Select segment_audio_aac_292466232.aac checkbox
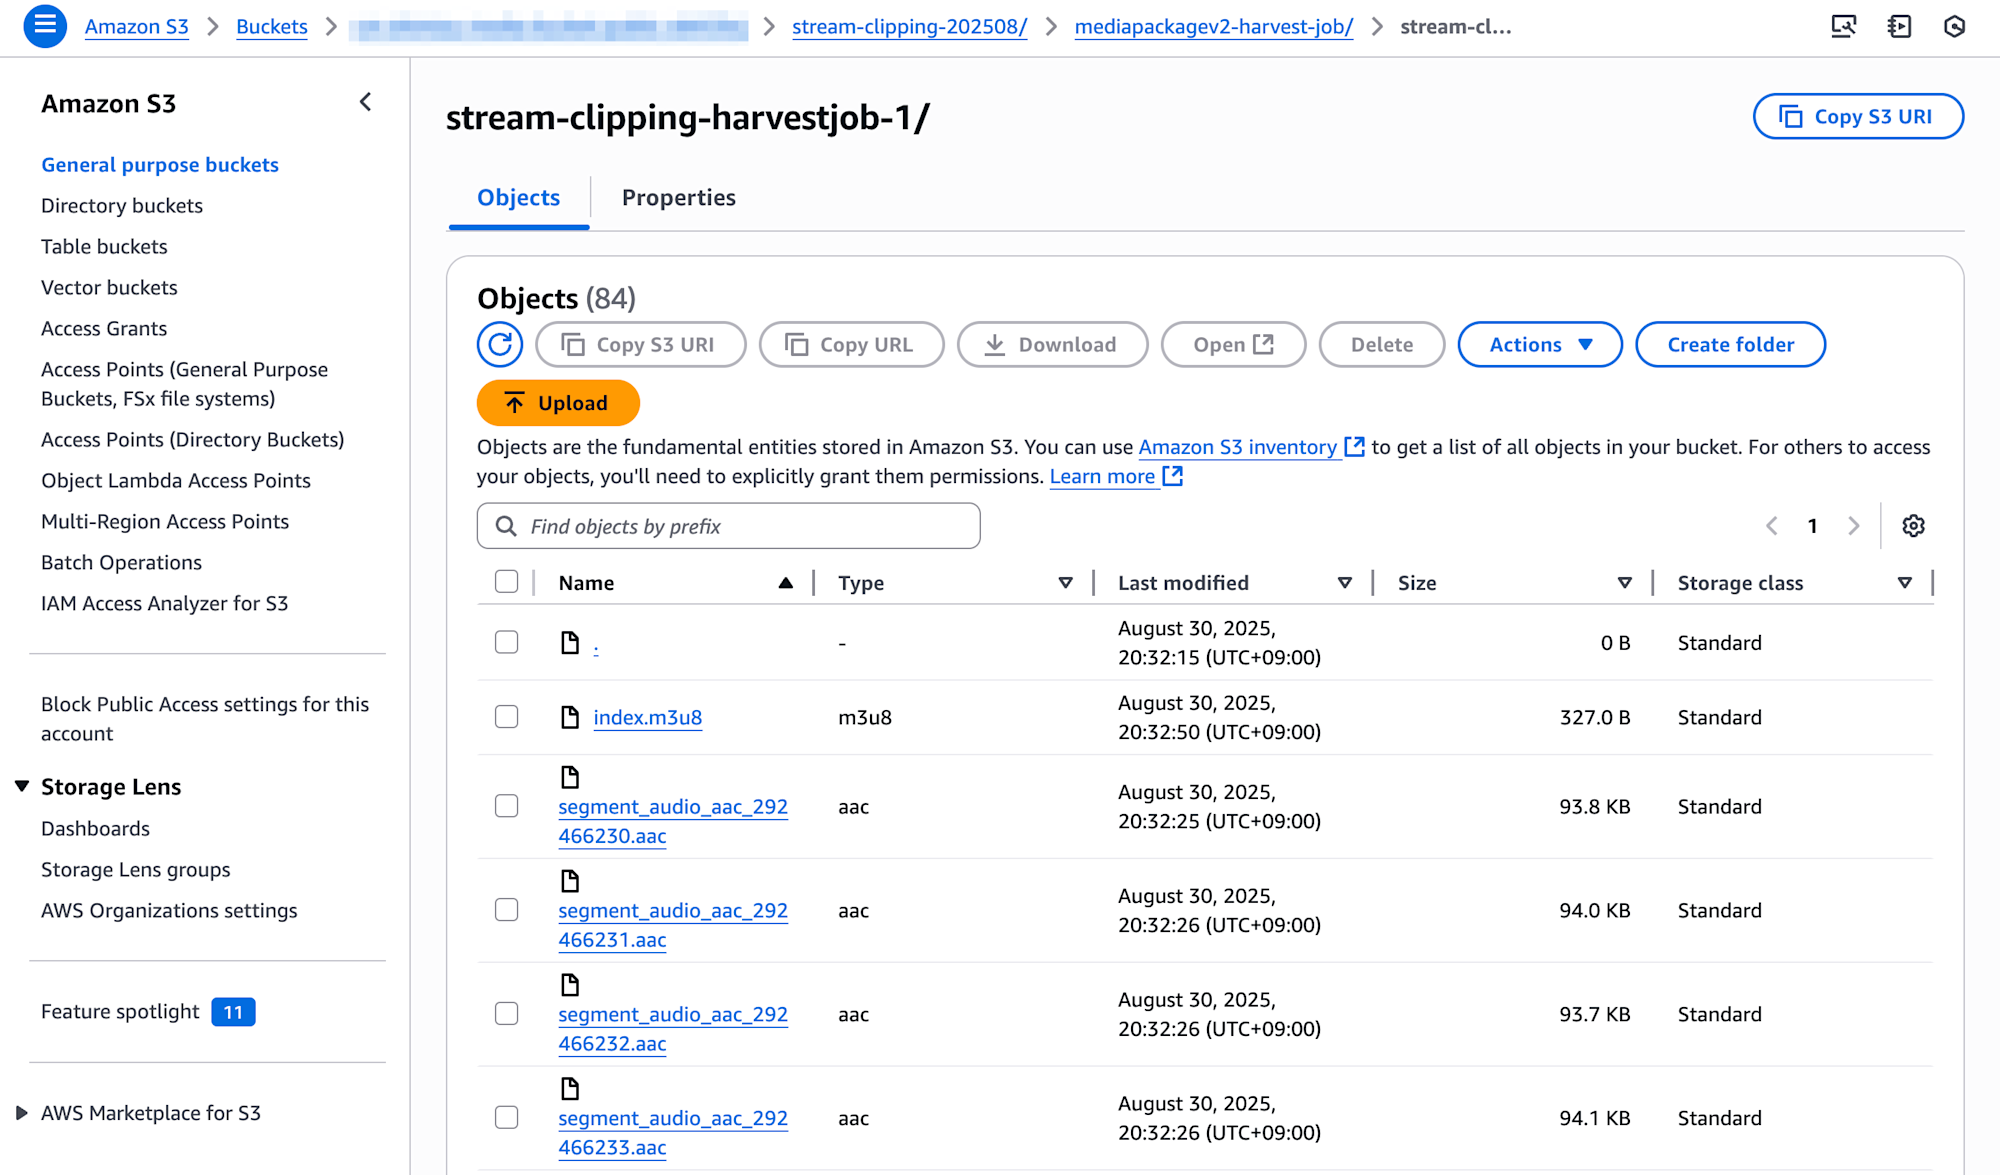This screenshot has width=2000, height=1175. click(x=507, y=1014)
